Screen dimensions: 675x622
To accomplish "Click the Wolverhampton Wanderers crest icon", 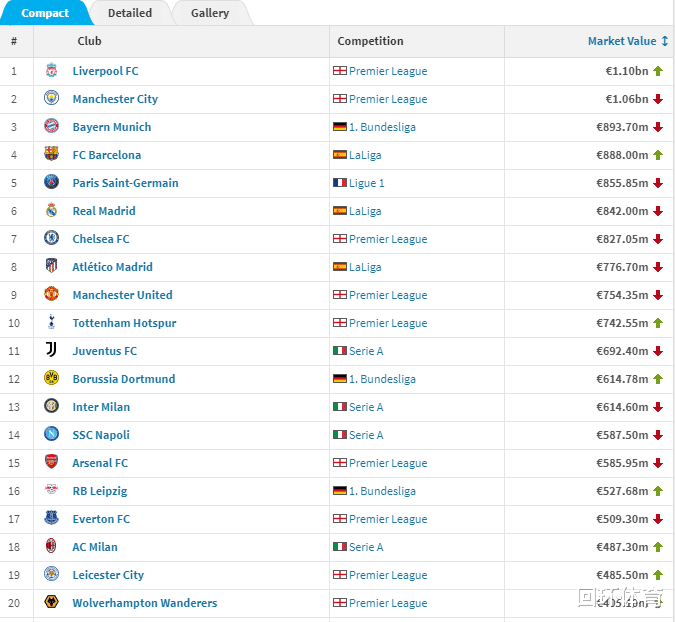I will [x=51, y=603].
